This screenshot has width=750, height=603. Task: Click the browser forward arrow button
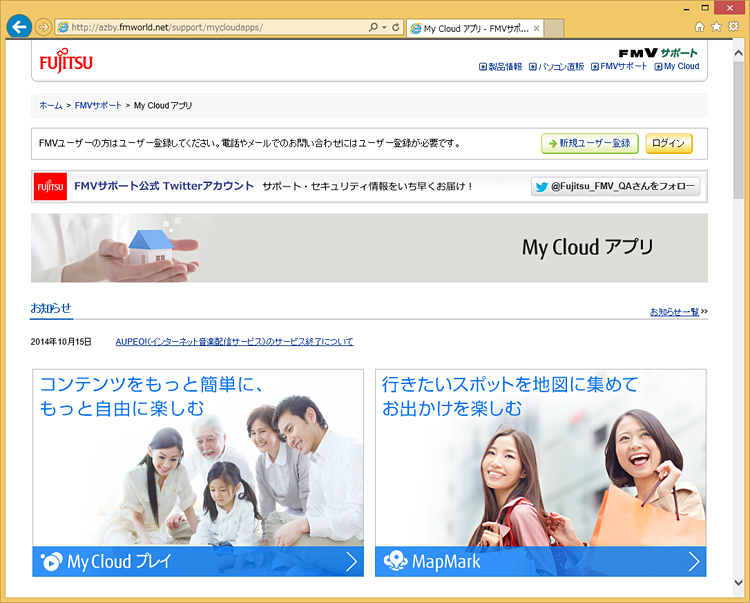(43, 27)
